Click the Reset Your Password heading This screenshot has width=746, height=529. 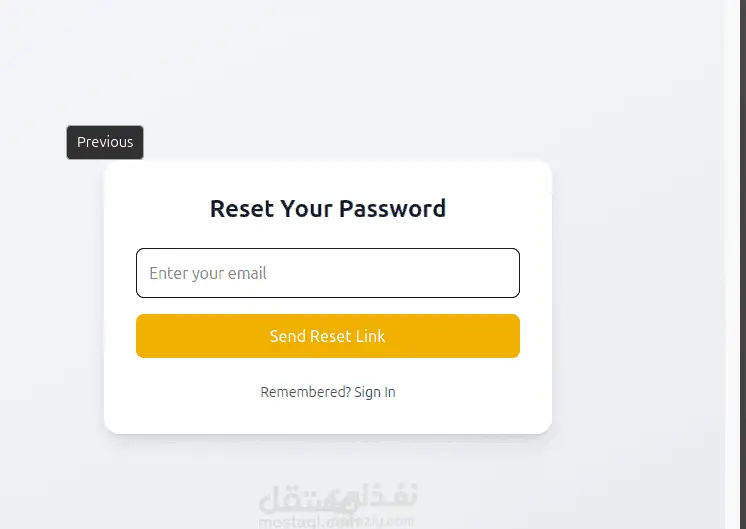pos(327,209)
